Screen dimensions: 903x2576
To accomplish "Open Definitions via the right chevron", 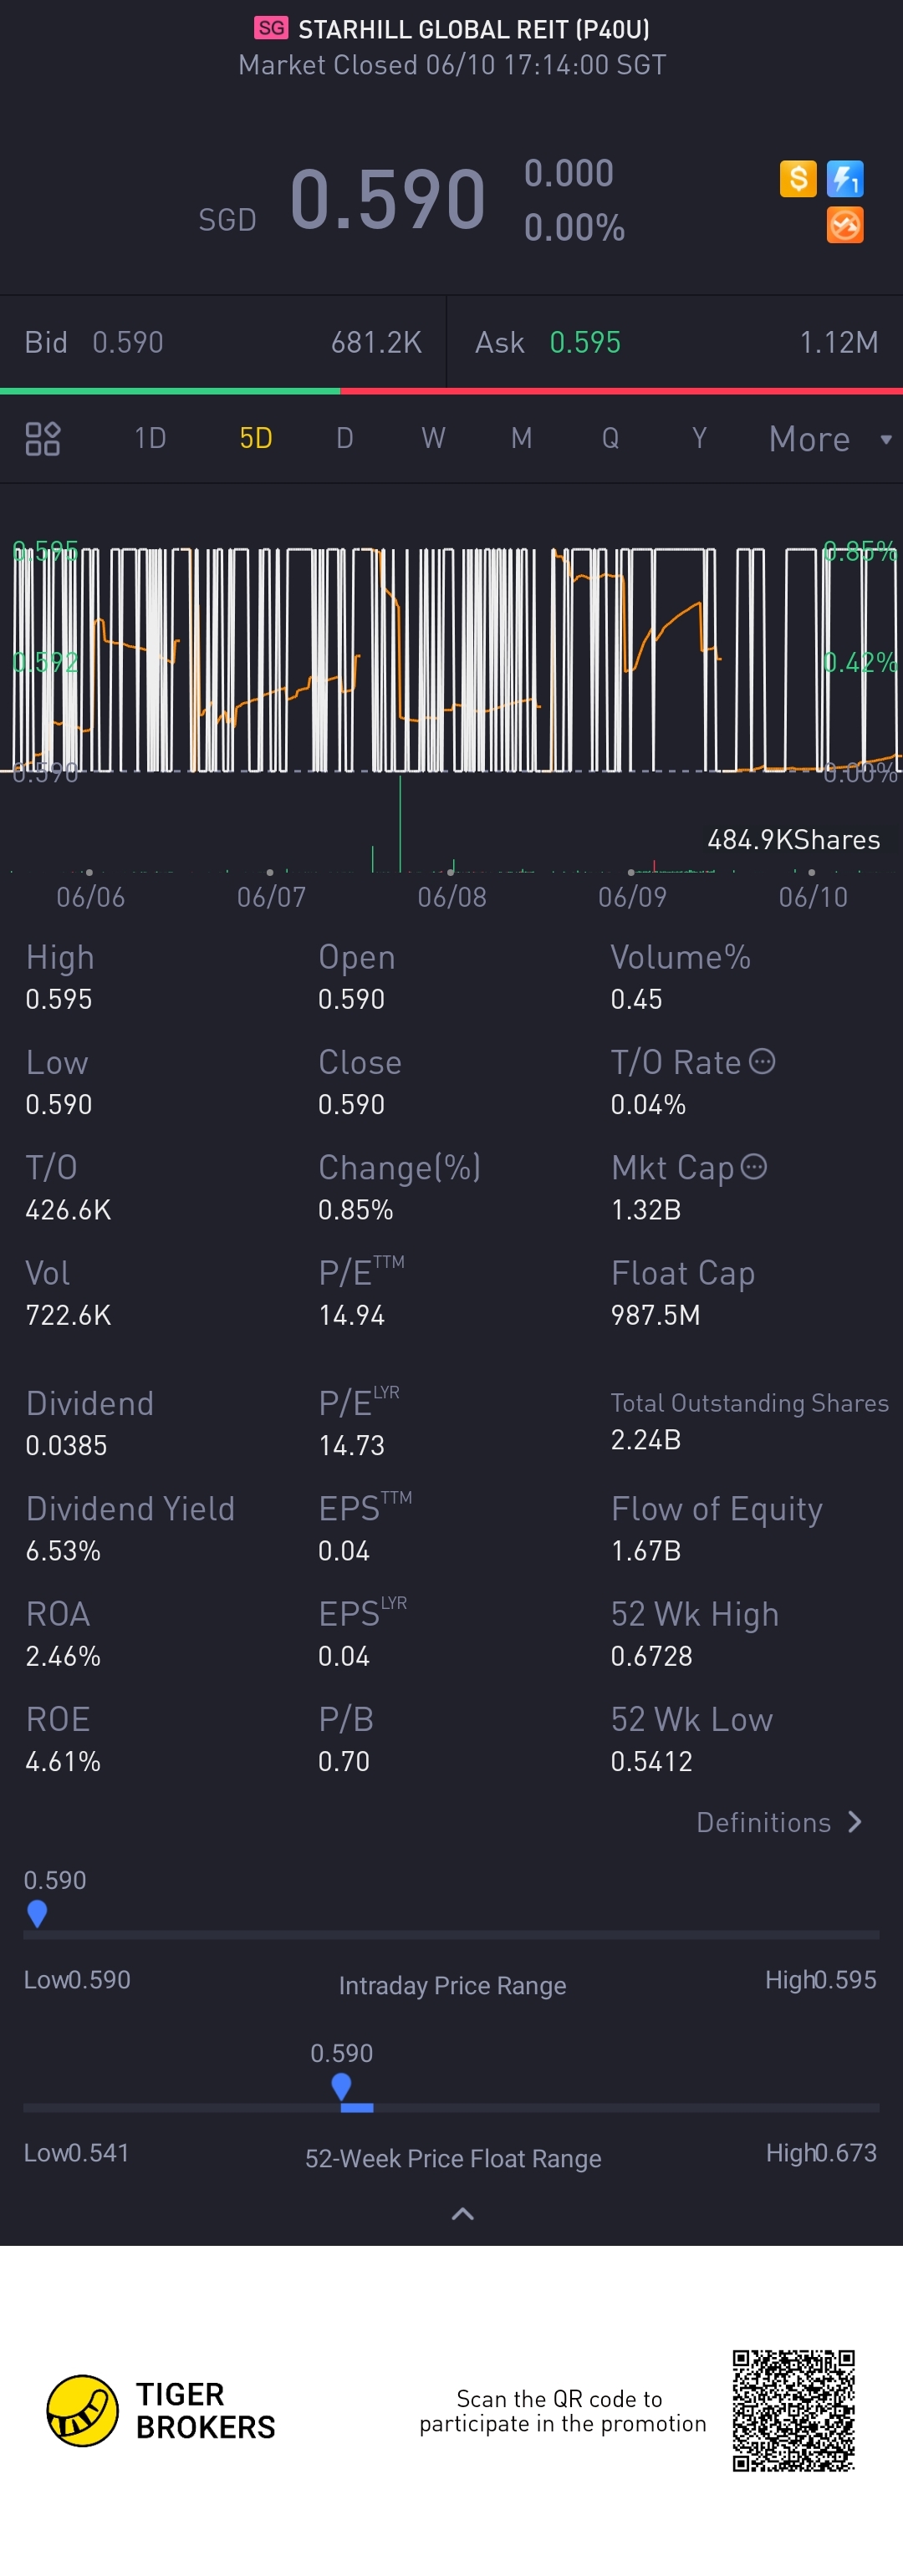I will (854, 1822).
